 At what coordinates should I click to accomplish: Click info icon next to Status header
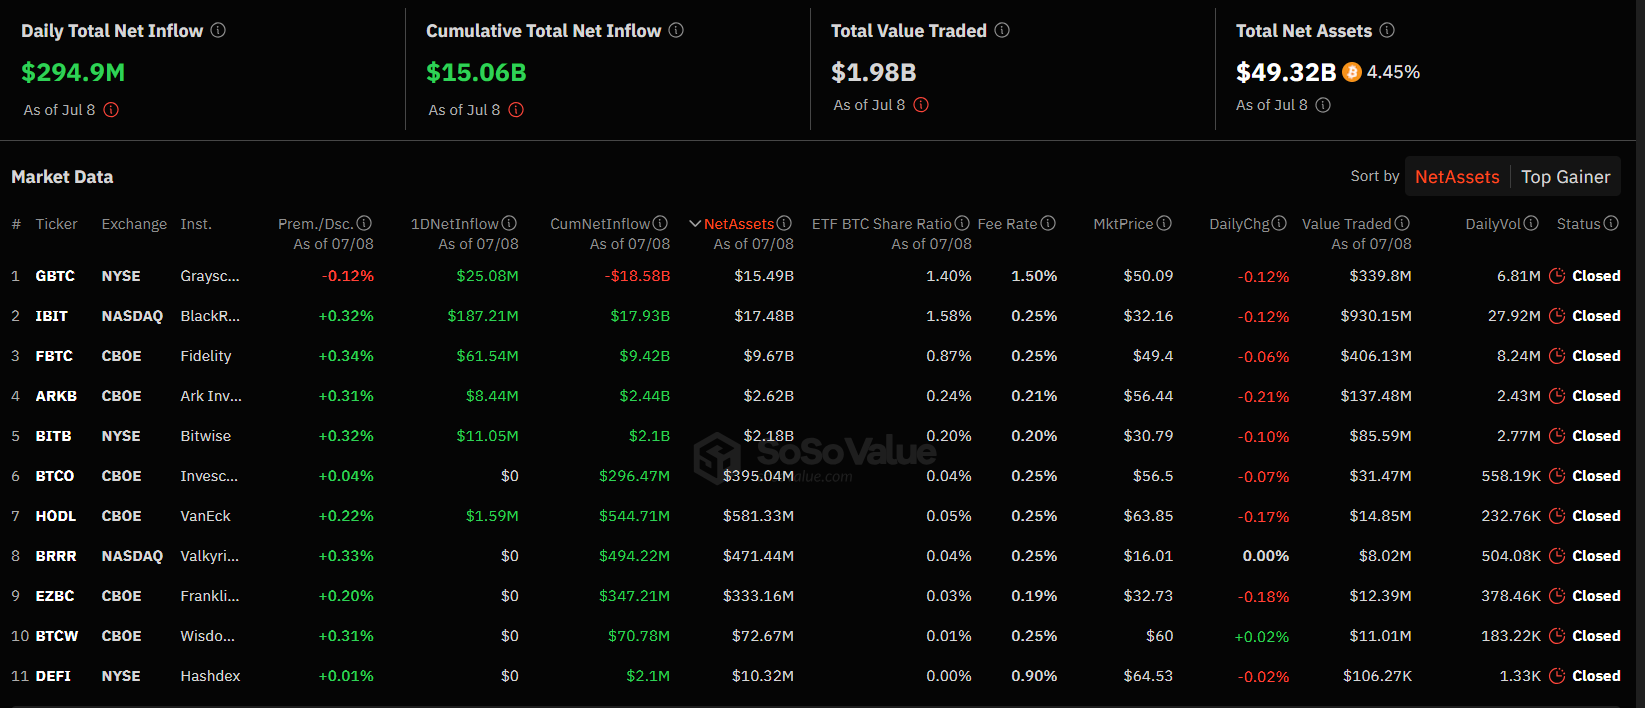[1611, 223]
